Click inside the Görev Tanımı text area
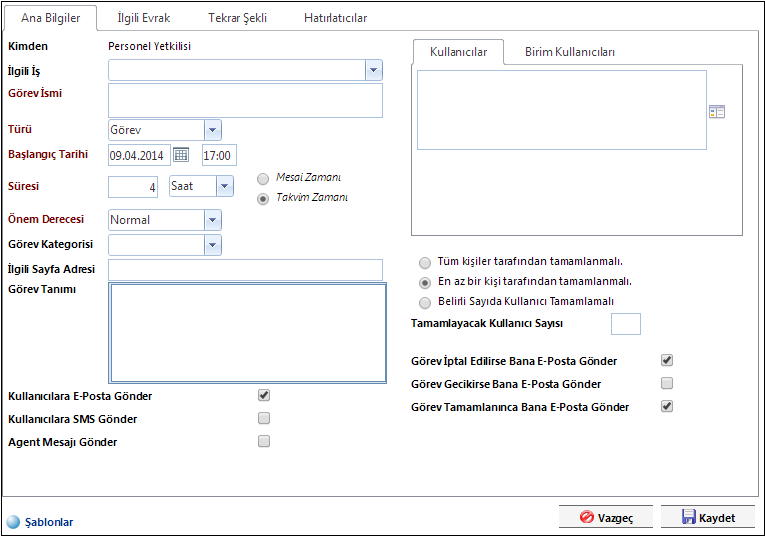 247,333
